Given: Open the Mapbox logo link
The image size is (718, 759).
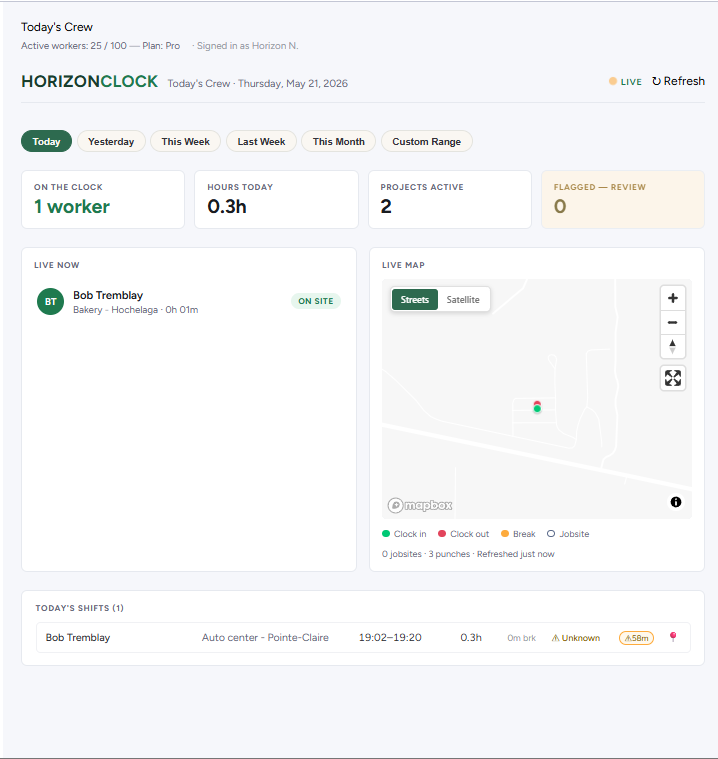Looking at the screenshot, I should click(x=420, y=505).
